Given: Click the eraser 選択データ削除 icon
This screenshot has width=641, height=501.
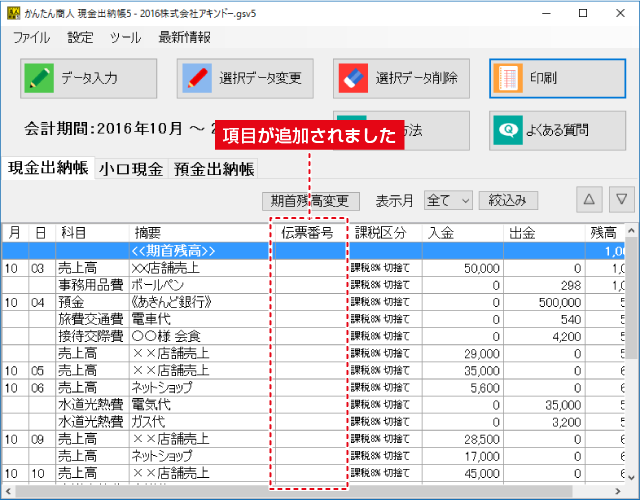Looking at the screenshot, I should 353,77.
